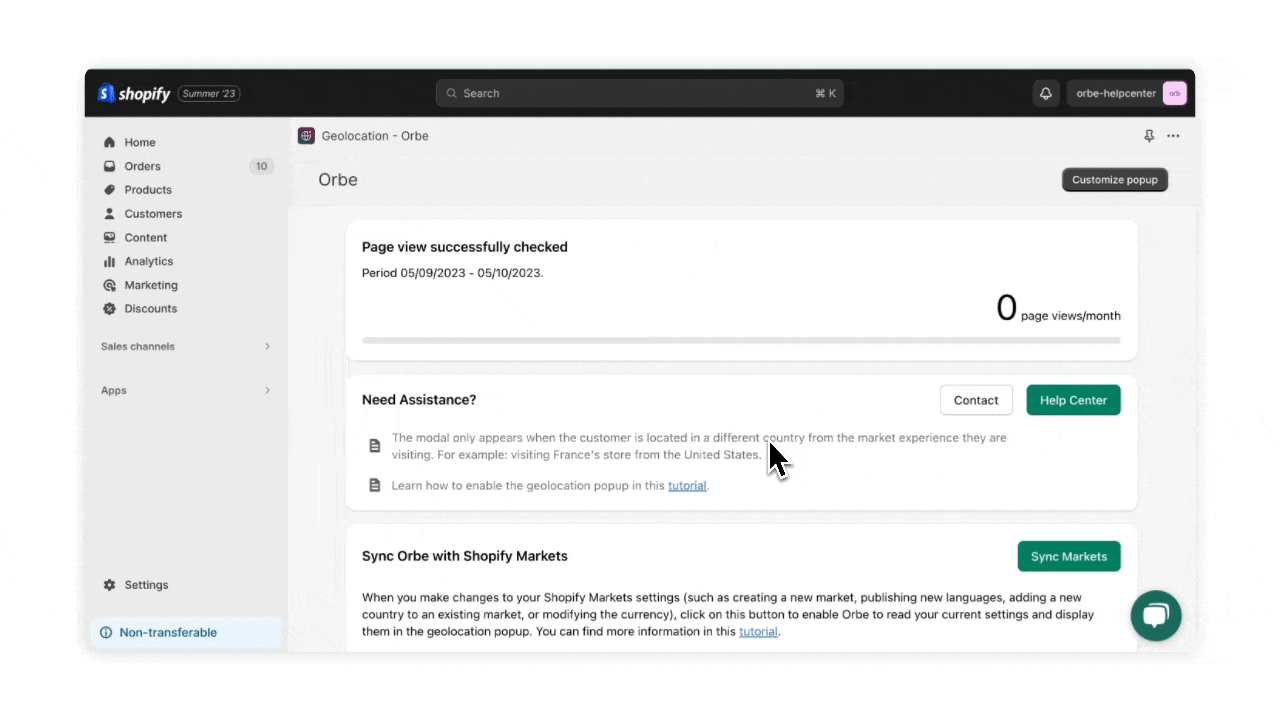Click the Geolocation - Orbe app icon

[306, 136]
